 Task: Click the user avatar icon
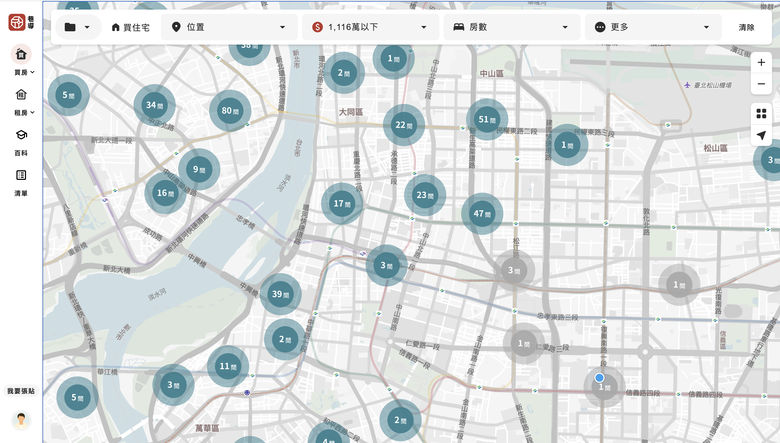click(21, 421)
